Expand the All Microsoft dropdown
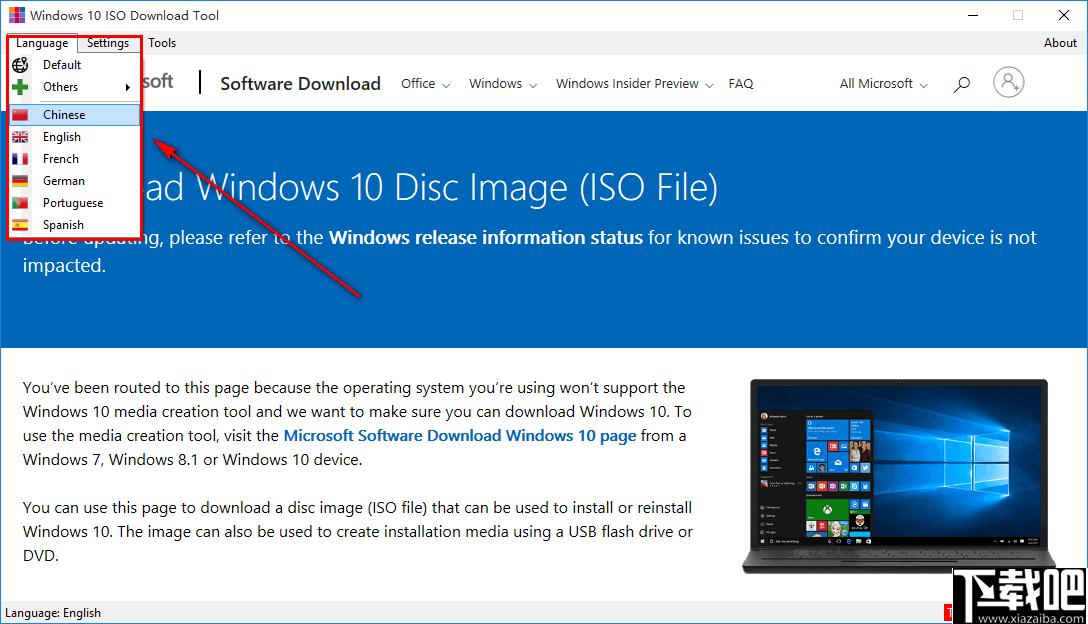The width and height of the screenshot is (1088, 624). 883,83
